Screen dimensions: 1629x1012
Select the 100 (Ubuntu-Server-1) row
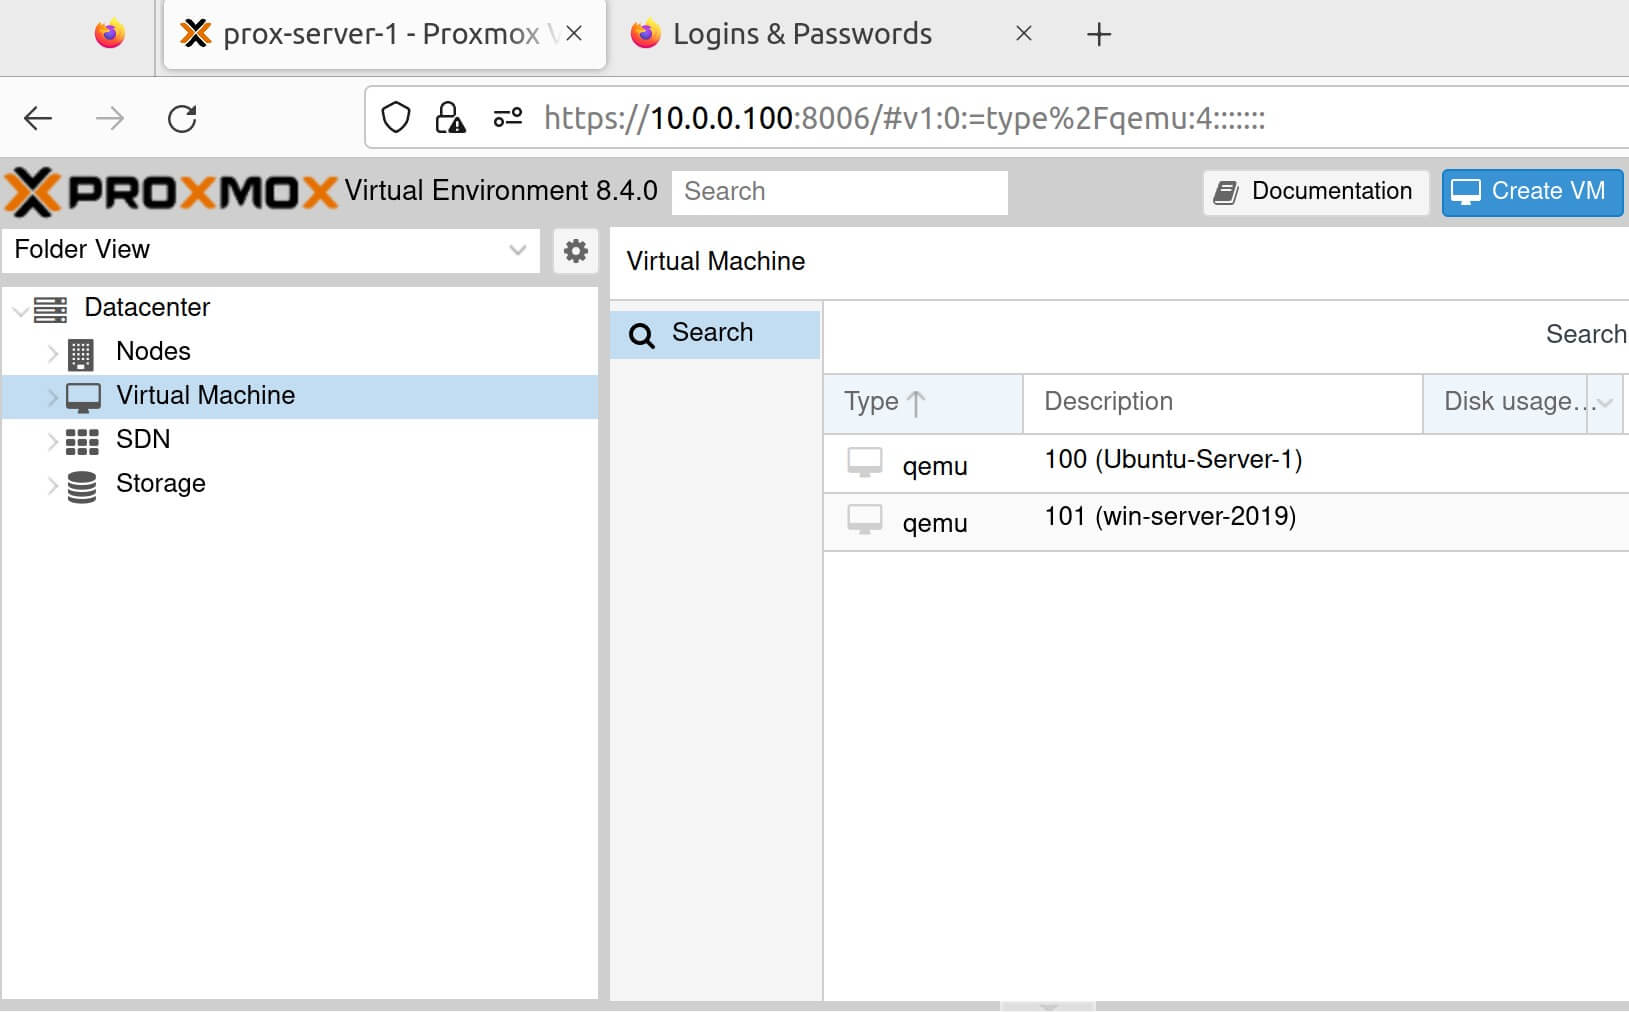tap(1226, 463)
